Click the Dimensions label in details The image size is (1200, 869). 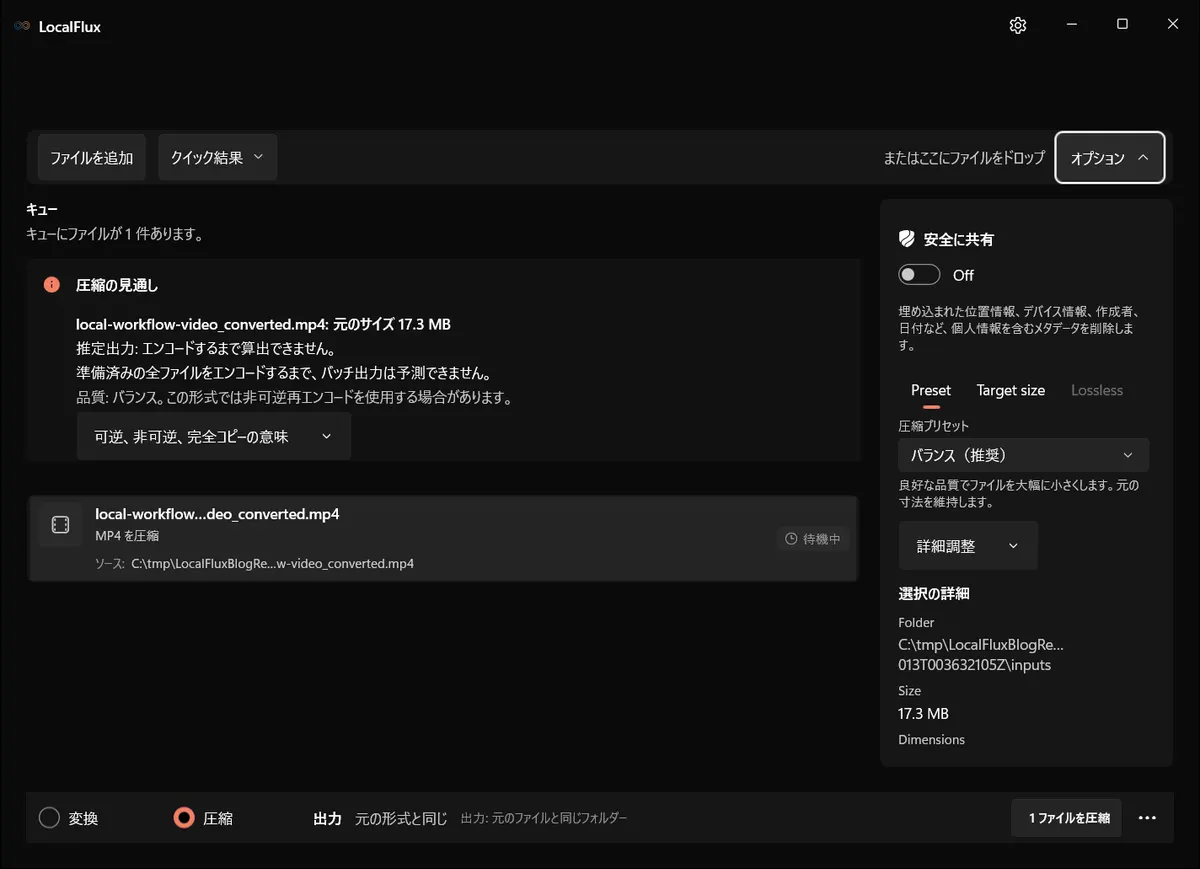(x=932, y=740)
